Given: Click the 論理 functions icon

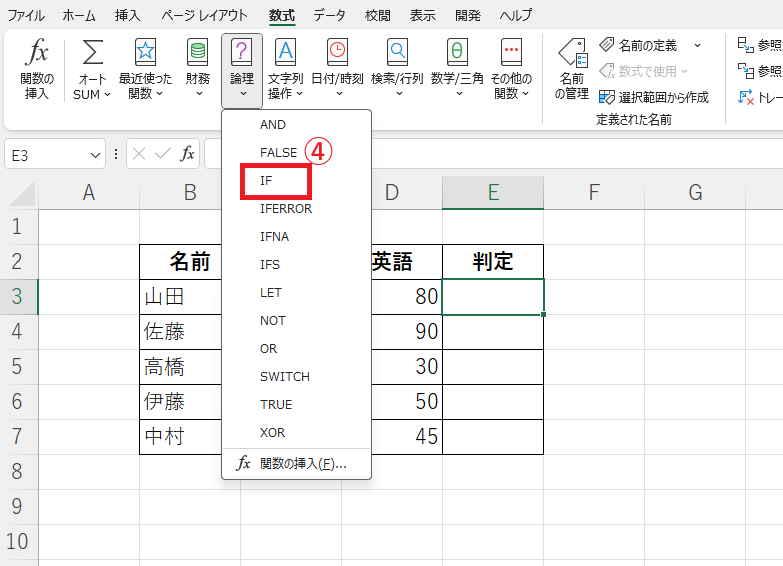Looking at the screenshot, I should tap(242, 52).
